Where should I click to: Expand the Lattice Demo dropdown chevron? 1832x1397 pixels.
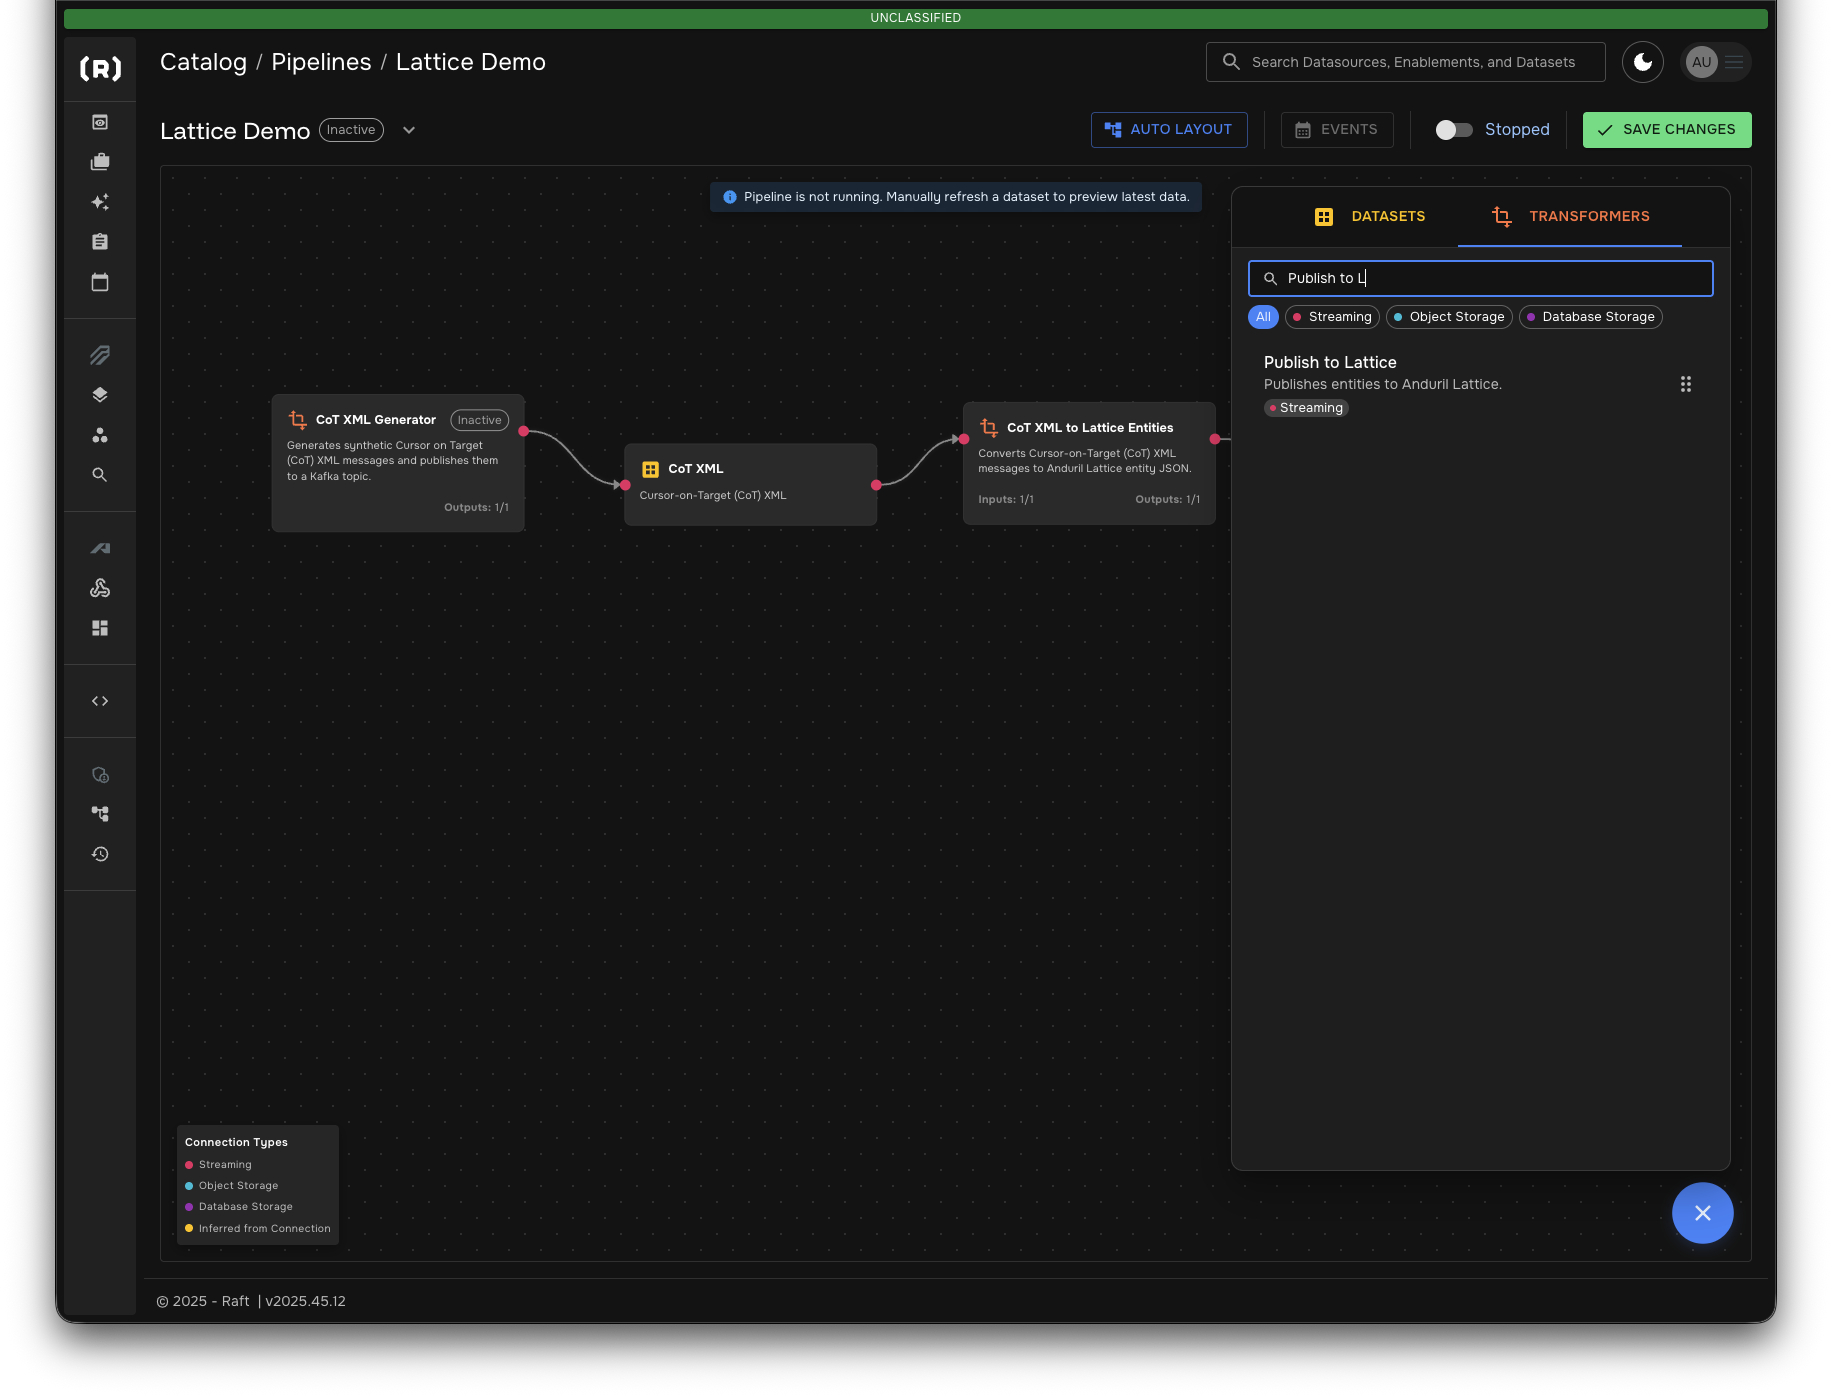pos(409,130)
